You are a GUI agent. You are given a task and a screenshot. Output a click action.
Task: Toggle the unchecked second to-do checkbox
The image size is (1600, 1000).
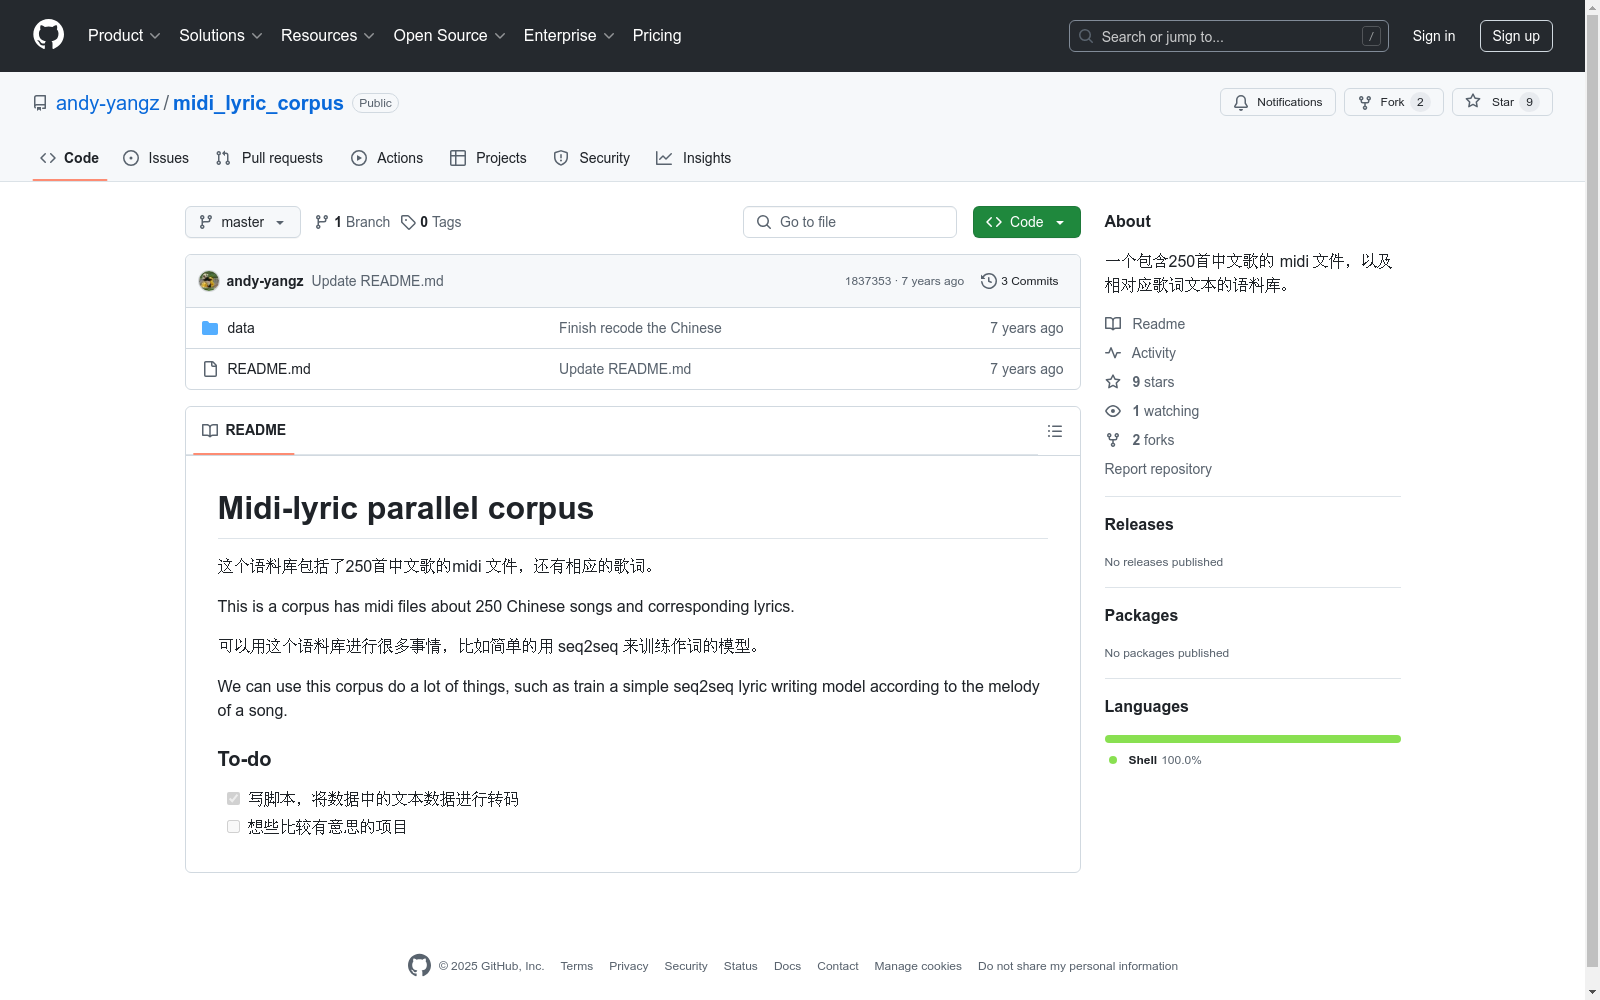(x=233, y=827)
